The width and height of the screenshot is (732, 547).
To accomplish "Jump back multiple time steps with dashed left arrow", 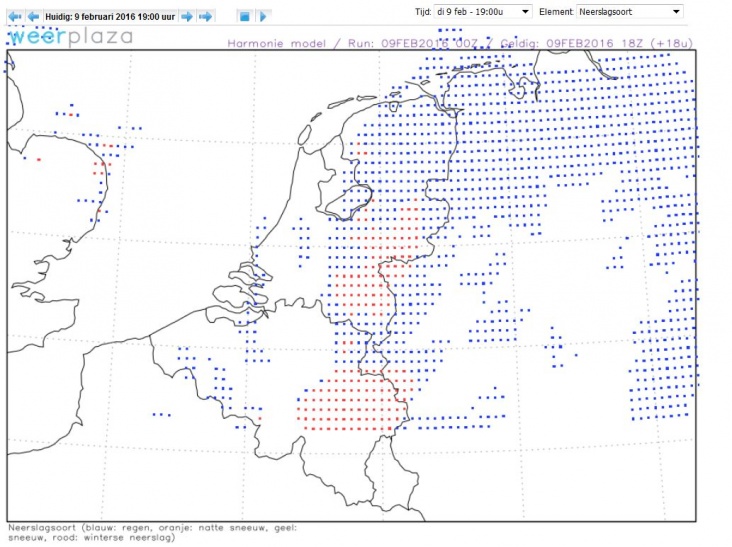I will pos(14,17).
